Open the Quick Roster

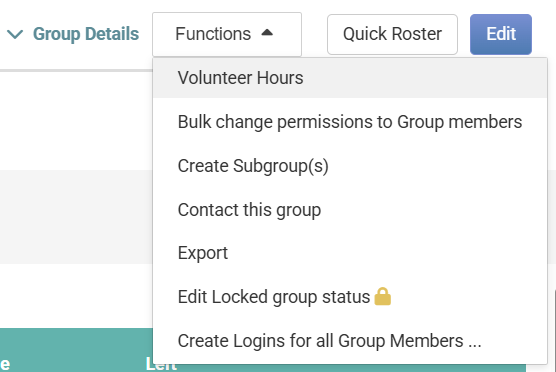click(x=392, y=34)
